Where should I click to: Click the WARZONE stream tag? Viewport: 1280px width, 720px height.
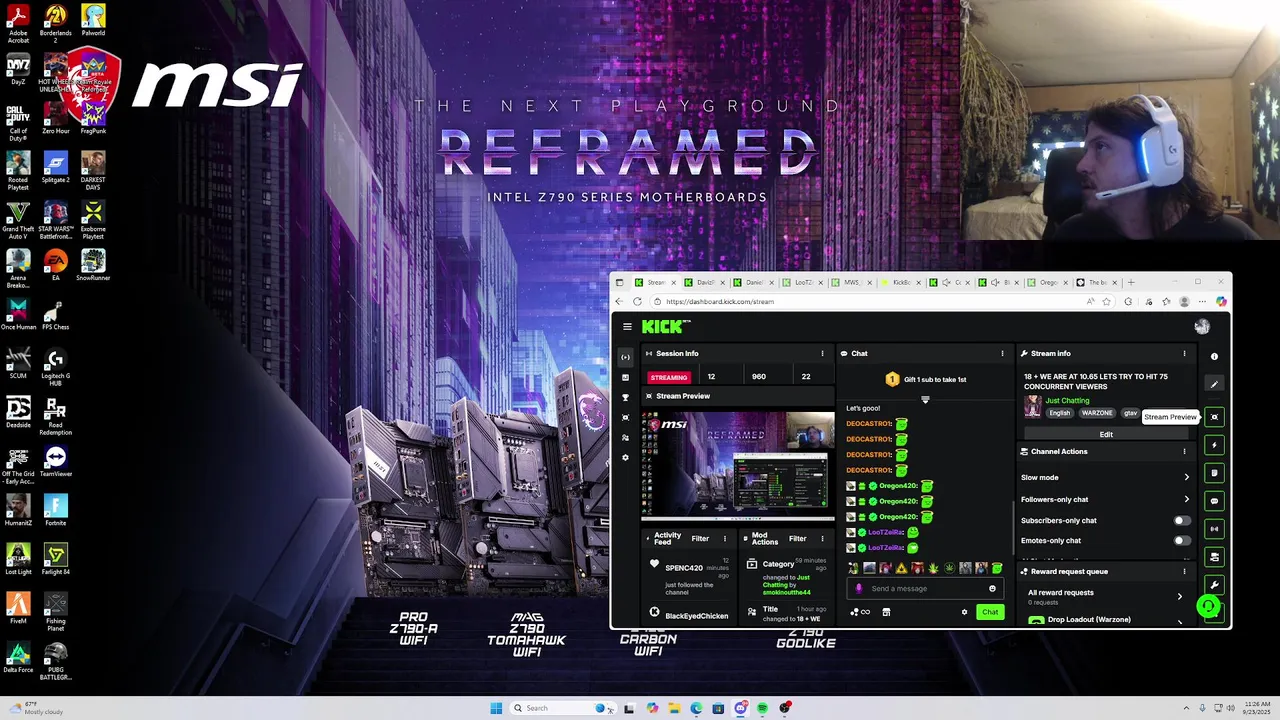(x=1097, y=413)
